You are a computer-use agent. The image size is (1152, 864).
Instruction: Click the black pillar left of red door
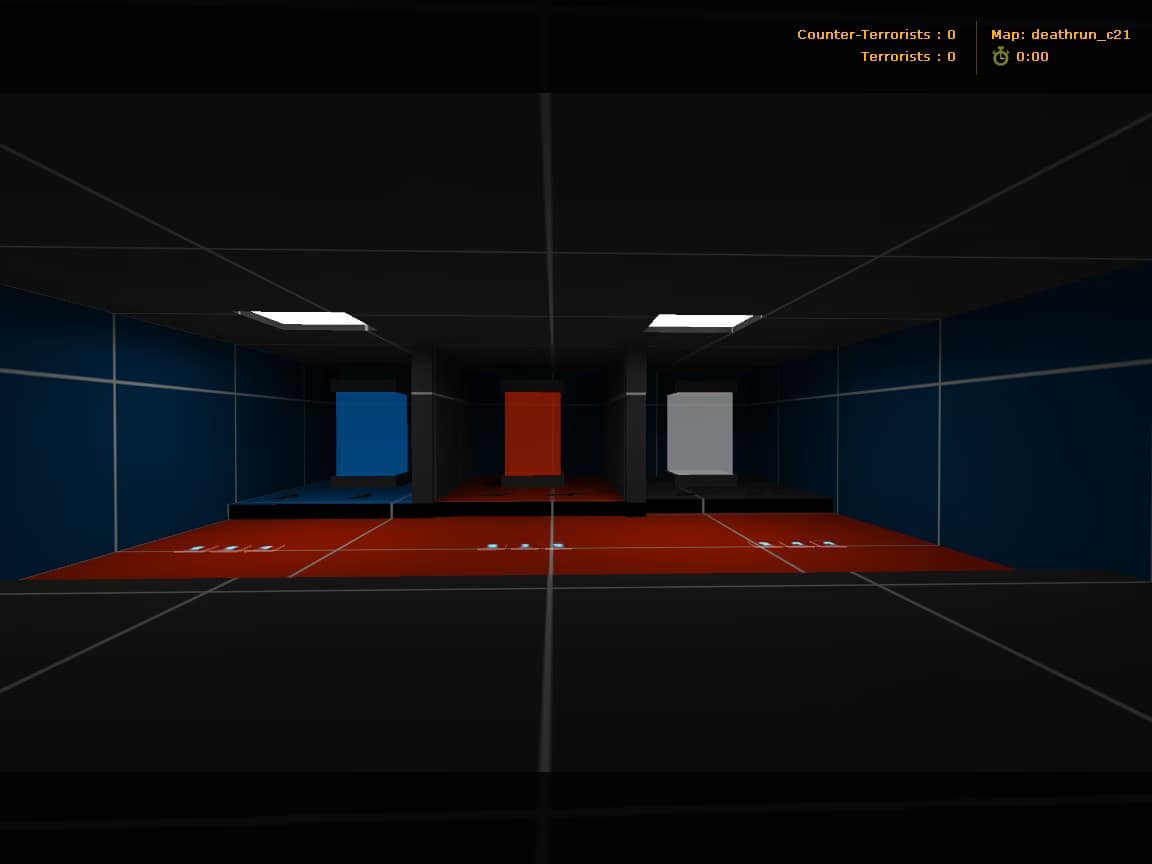tap(423, 425)
